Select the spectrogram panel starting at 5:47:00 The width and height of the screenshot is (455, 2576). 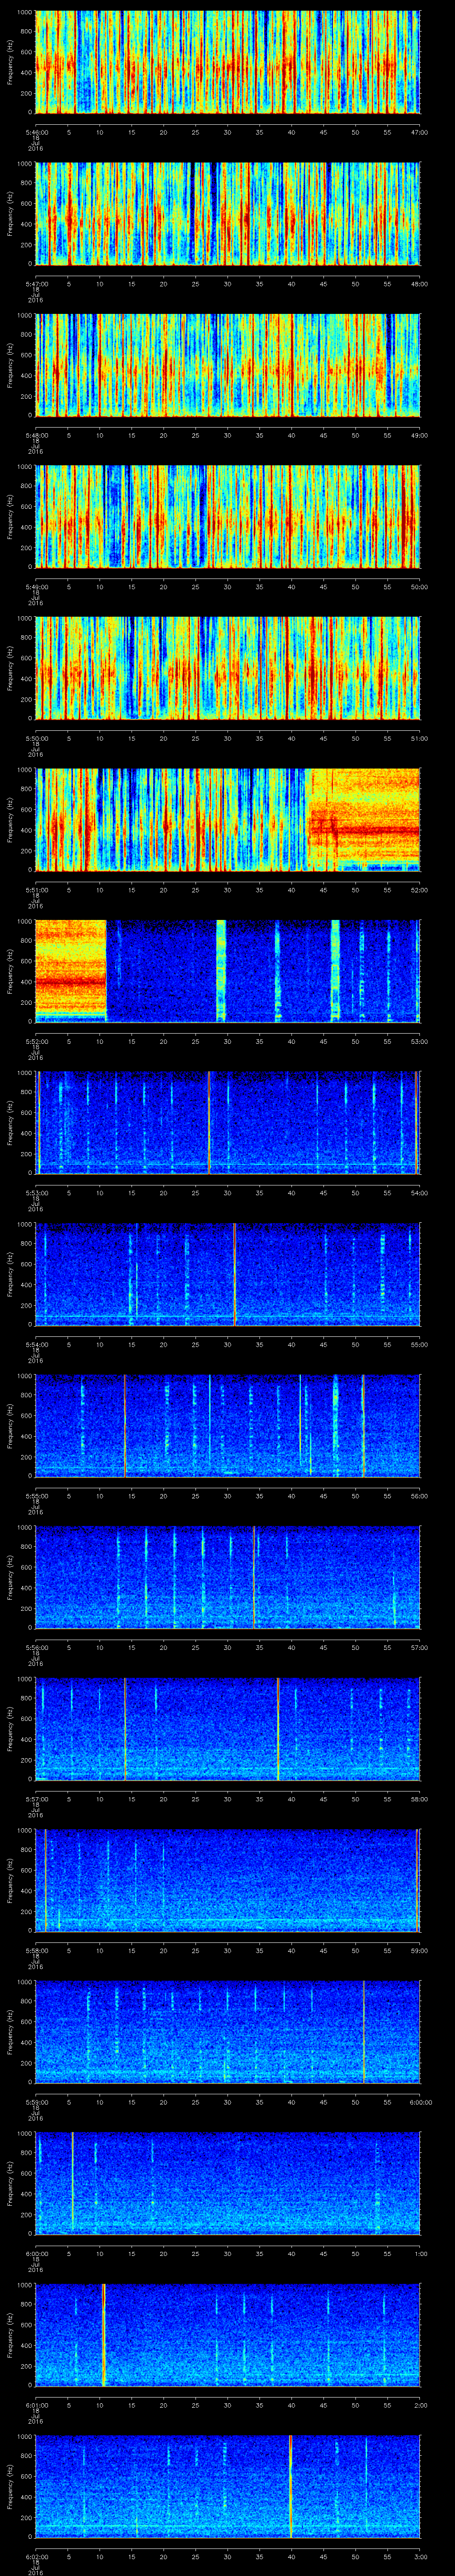click(228, 214)
